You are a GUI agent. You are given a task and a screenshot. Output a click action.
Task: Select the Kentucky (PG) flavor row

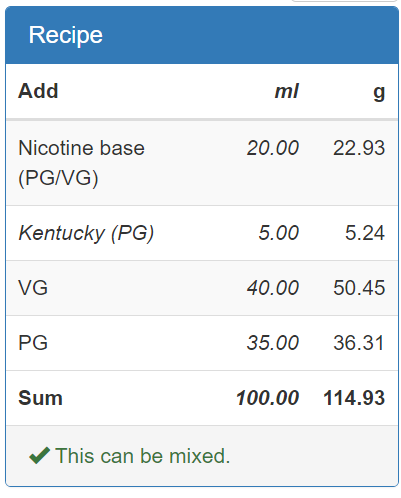[x=202, y=233]
